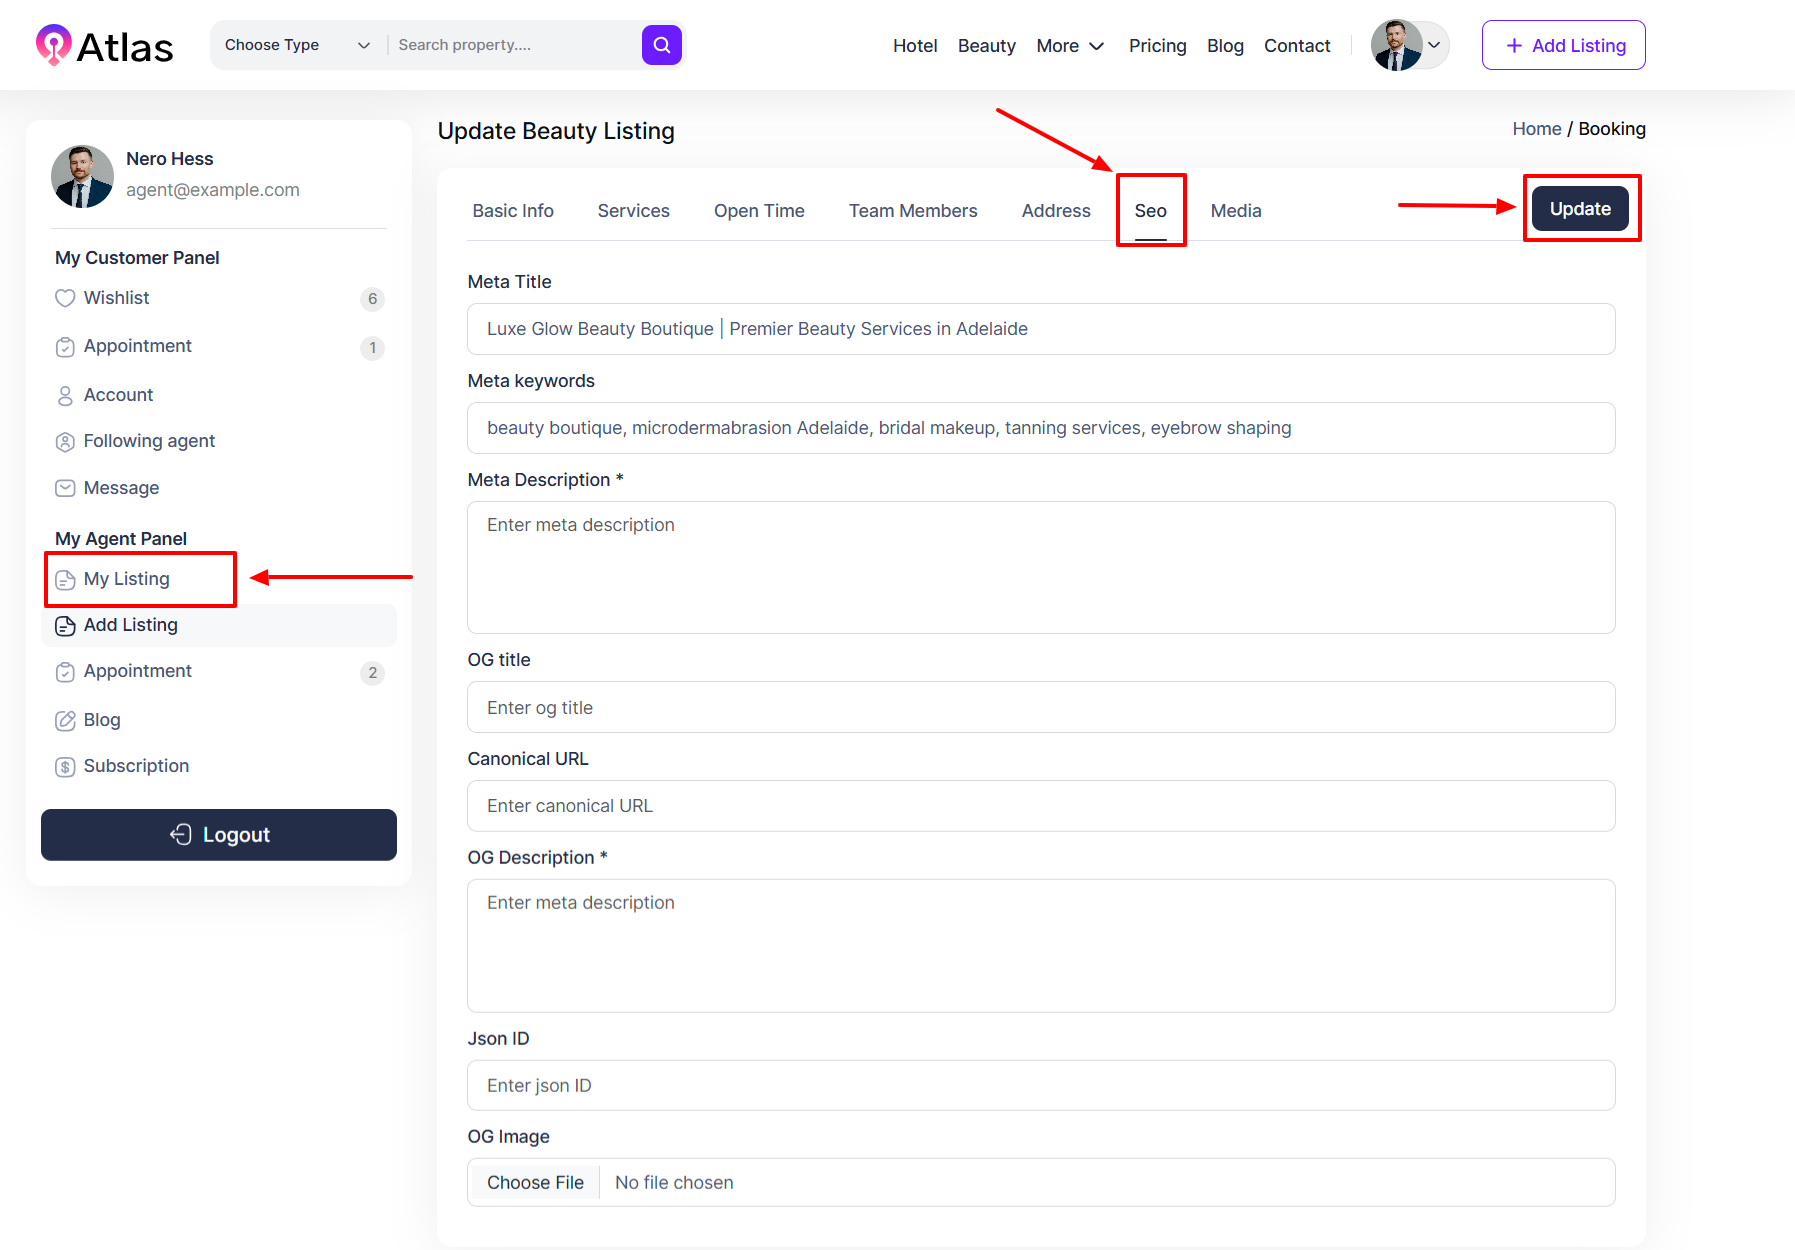The height and width of the screenshot is (1250, 1795).
Task: Switch to the Media tab
Action: (1235, 211)
